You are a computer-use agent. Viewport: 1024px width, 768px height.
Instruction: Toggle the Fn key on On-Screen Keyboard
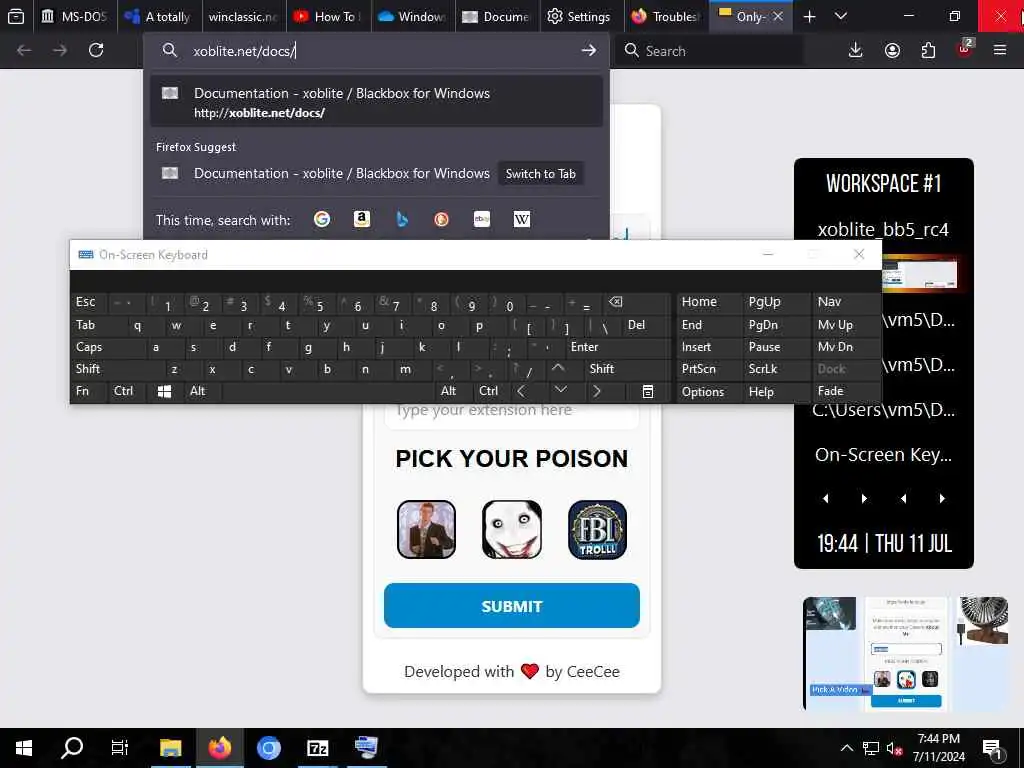89,391
